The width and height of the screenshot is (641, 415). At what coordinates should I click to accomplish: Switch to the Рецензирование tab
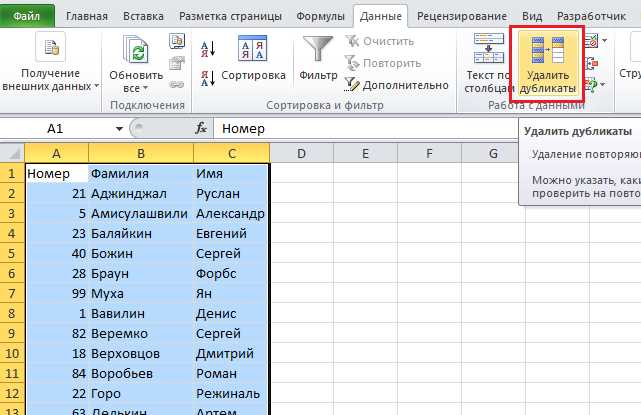462,16
